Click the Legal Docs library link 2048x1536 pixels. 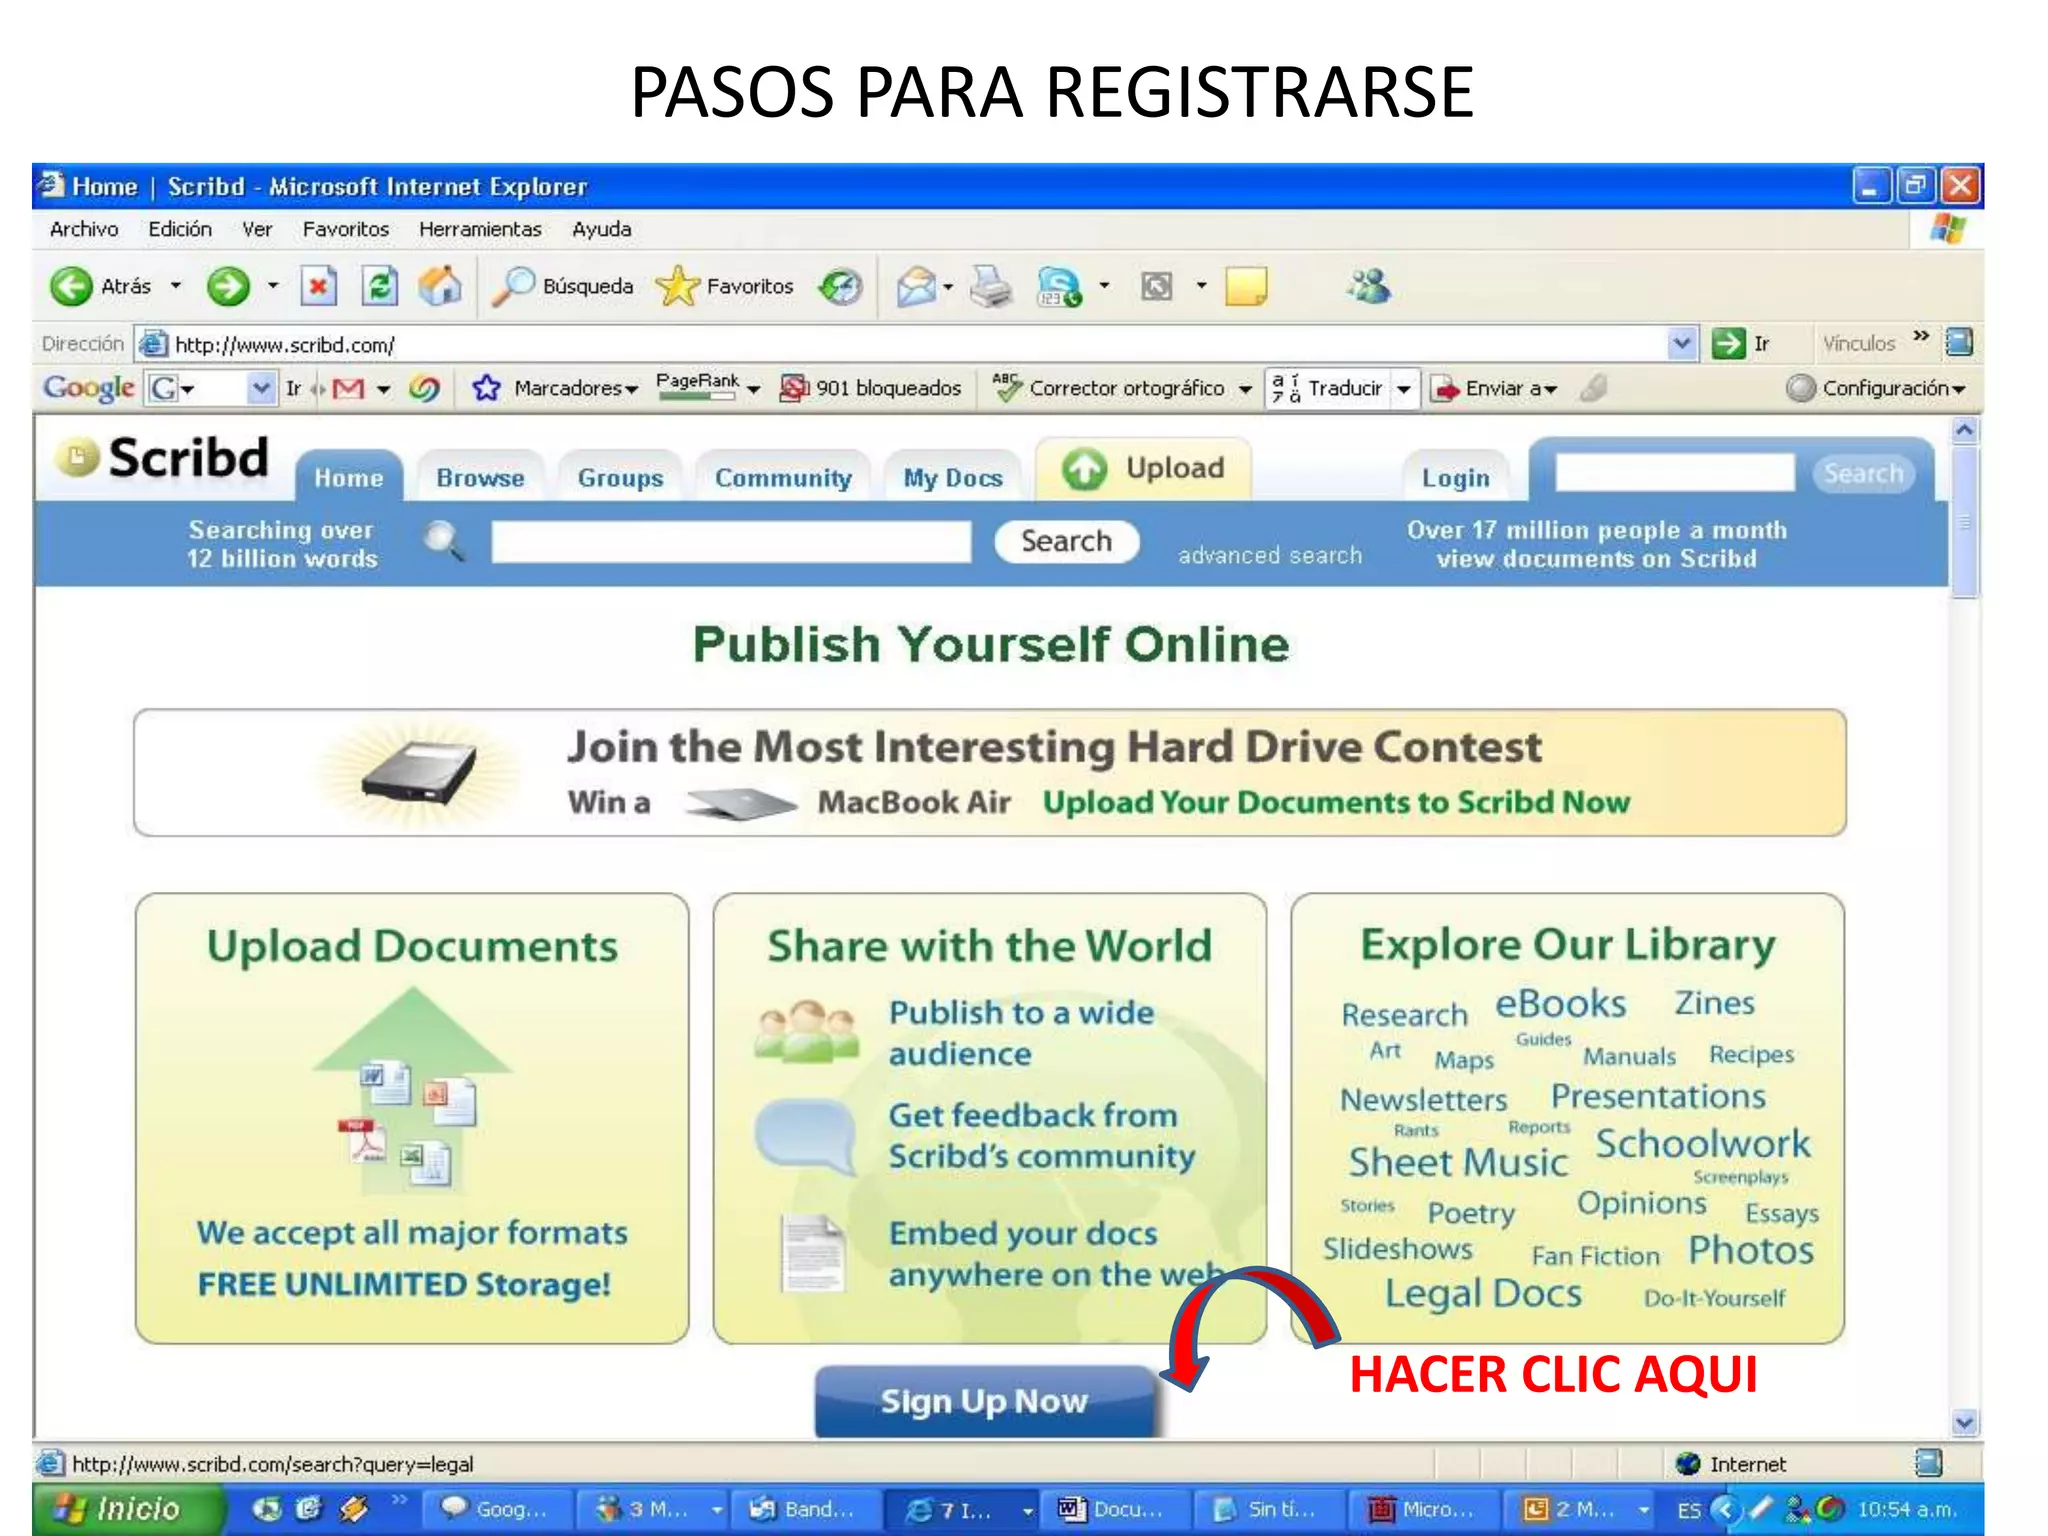(x=1483, y=1293)
